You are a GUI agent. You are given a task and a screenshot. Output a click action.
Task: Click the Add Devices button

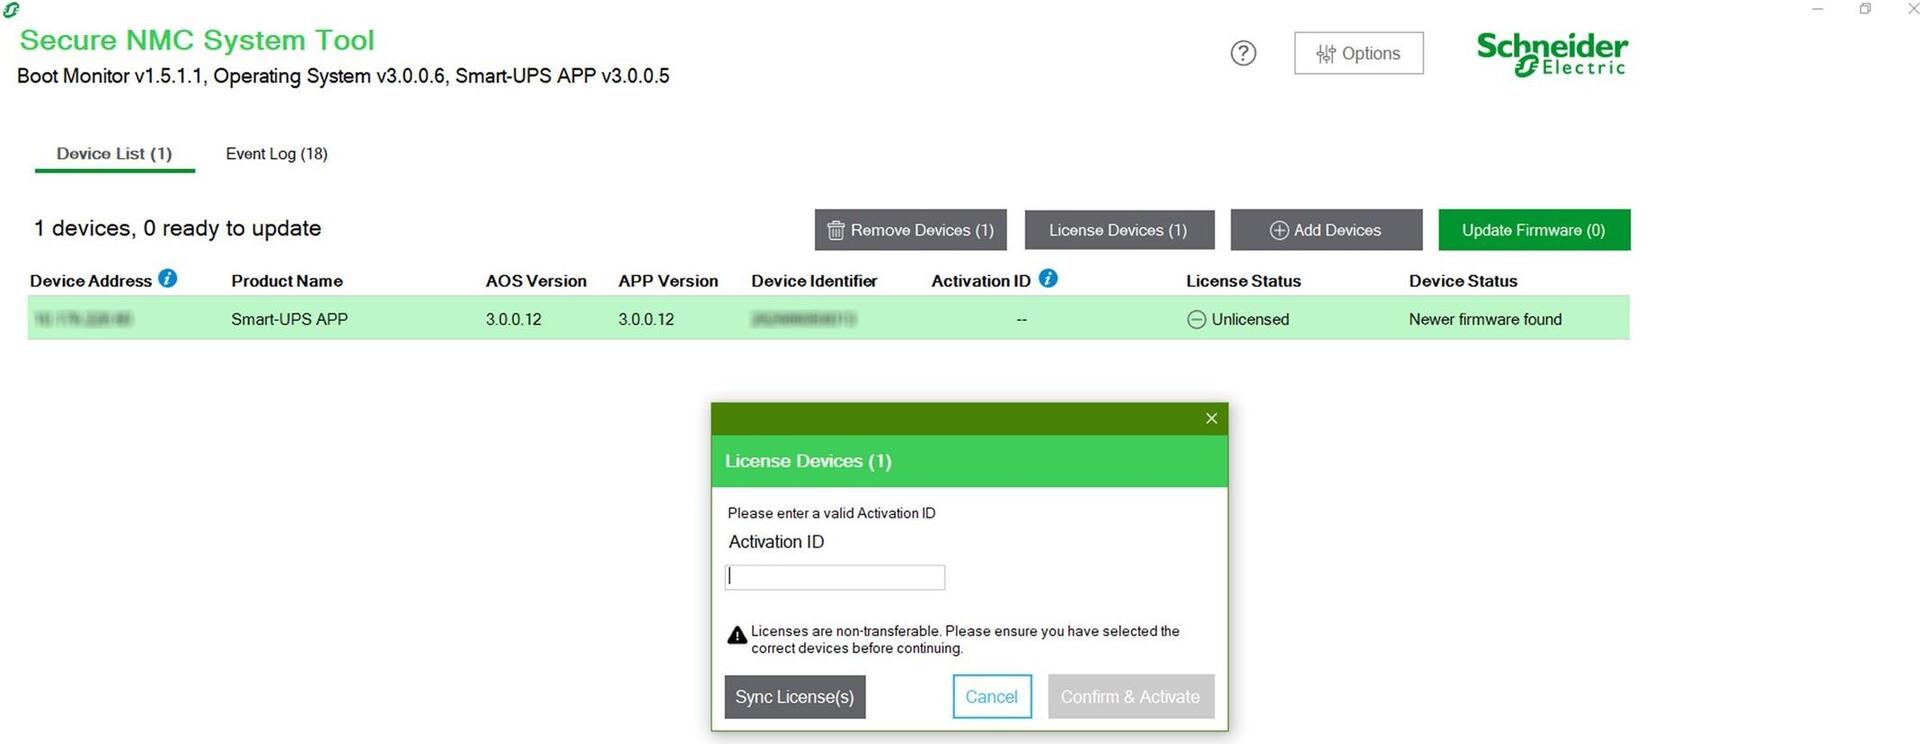point(1326,230)
